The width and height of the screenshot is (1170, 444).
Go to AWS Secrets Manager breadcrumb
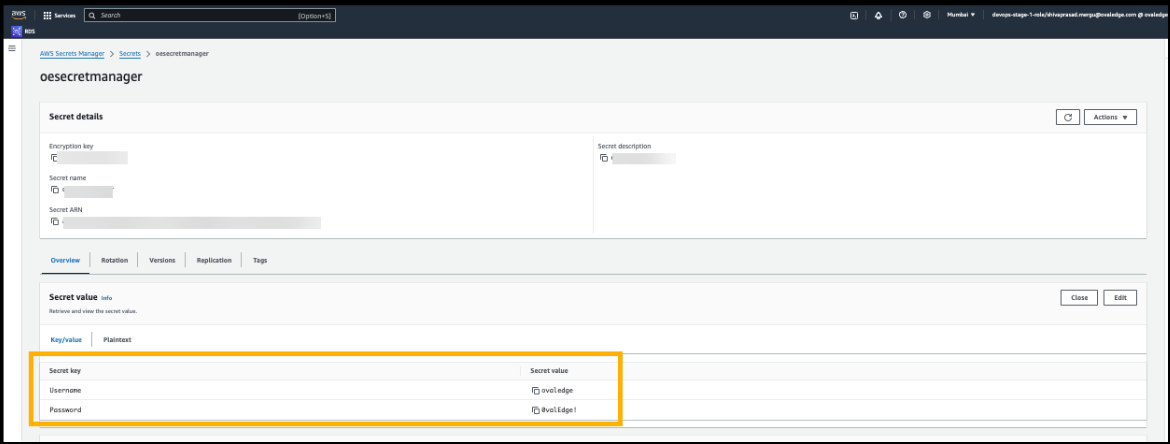(x=72, y=54)
